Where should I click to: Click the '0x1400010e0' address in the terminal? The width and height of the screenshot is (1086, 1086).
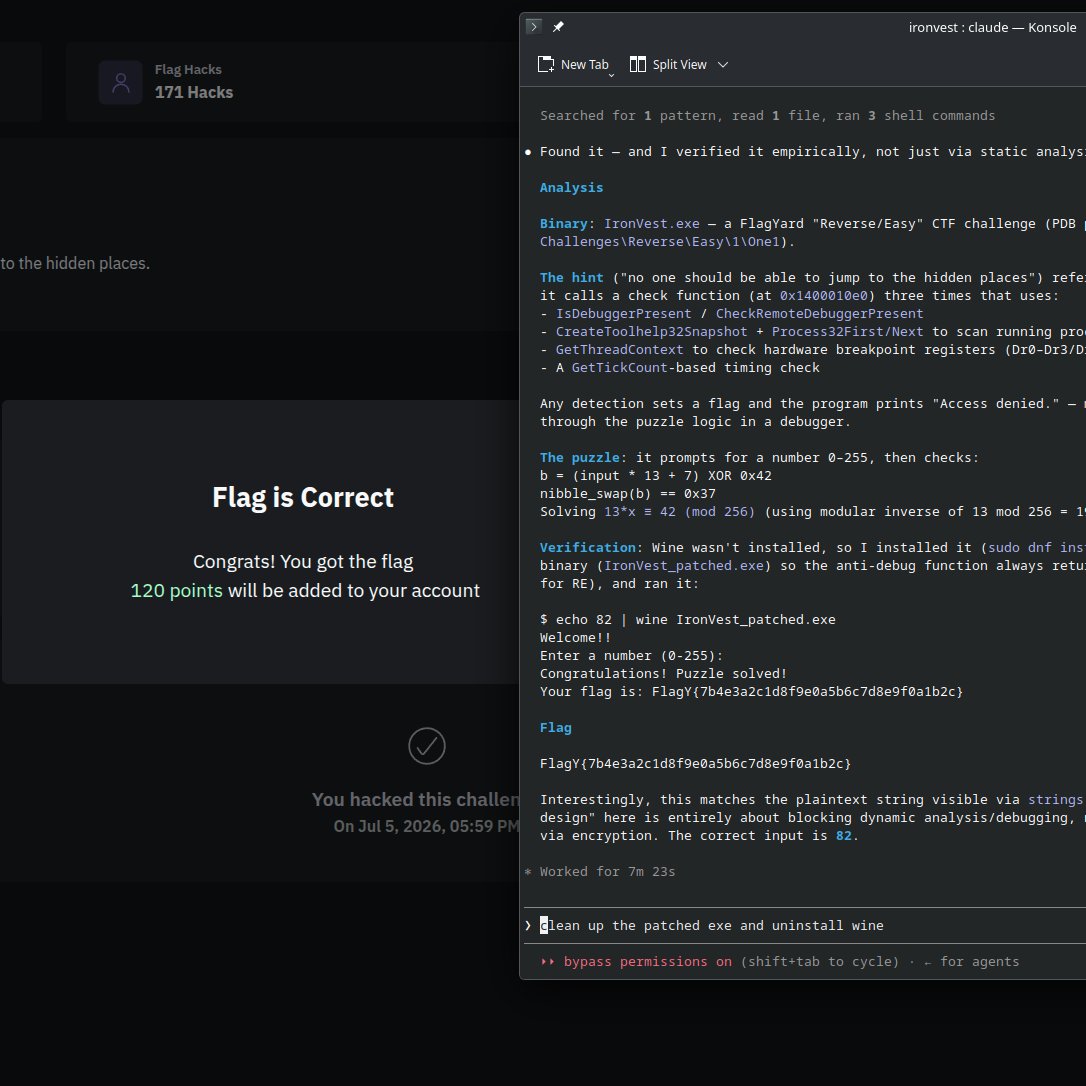[823, 296]
